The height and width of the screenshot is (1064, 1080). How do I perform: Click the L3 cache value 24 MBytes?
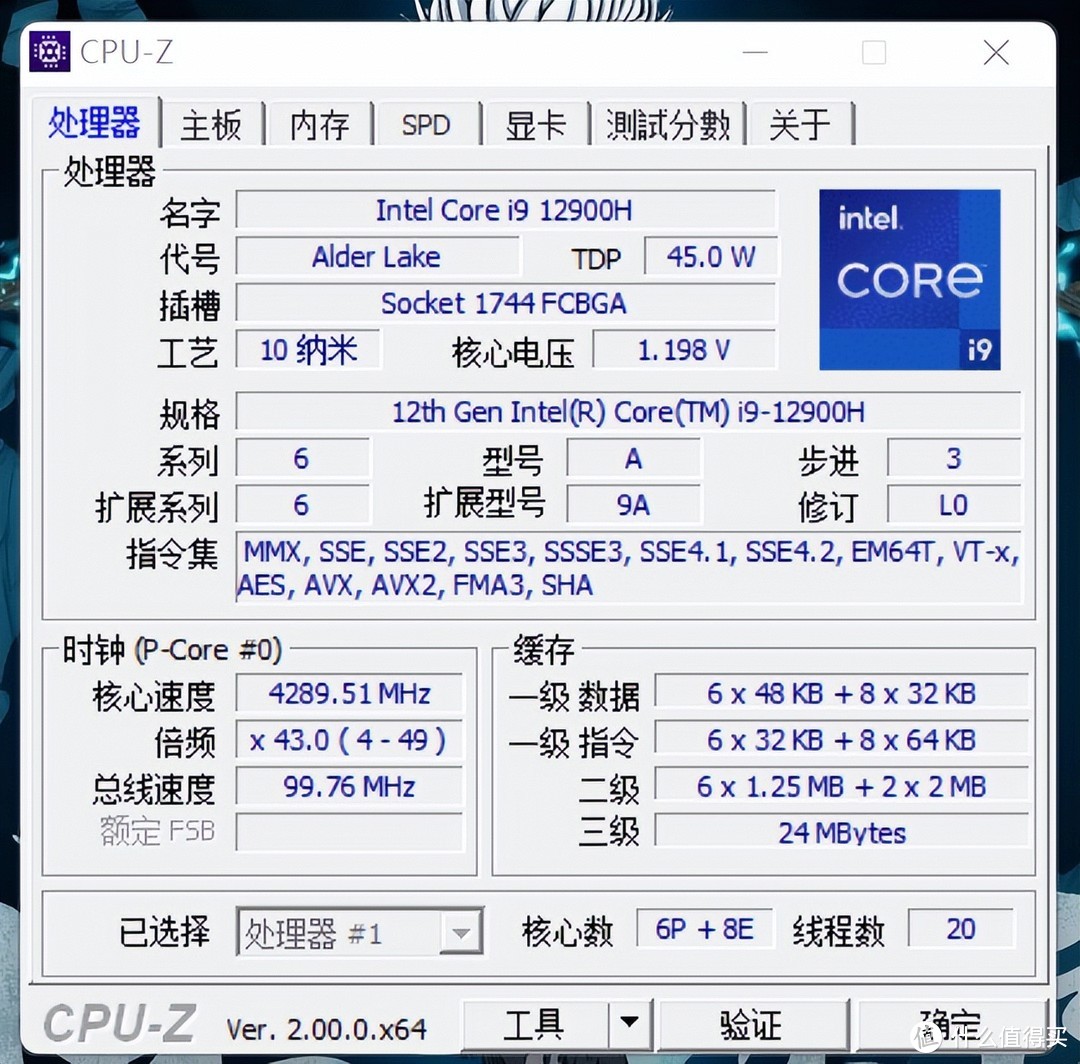pos(841,832)
